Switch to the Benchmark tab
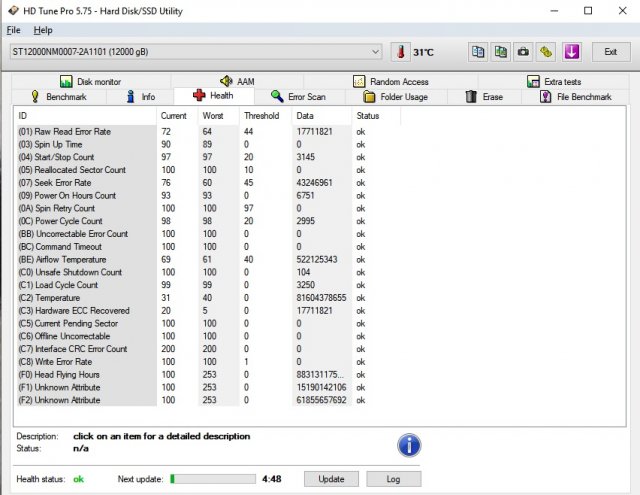The height and width of the screenshot is (495, 640). pos(59,97)
